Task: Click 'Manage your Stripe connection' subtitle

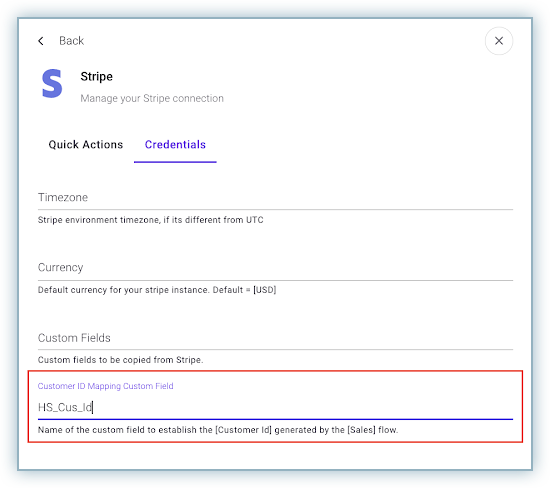Action: pyautogui.click(x=152, y=98)
